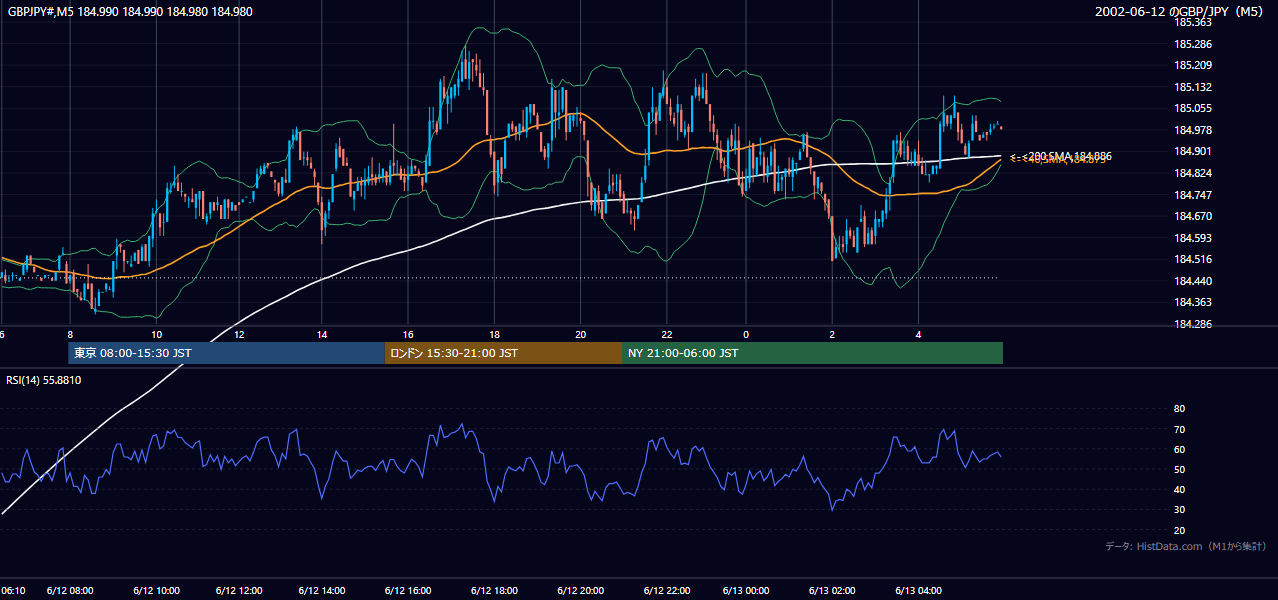
Task: Click hour marker 8 under the price chart
Action: pyautogui.click(x=70, y=334)
